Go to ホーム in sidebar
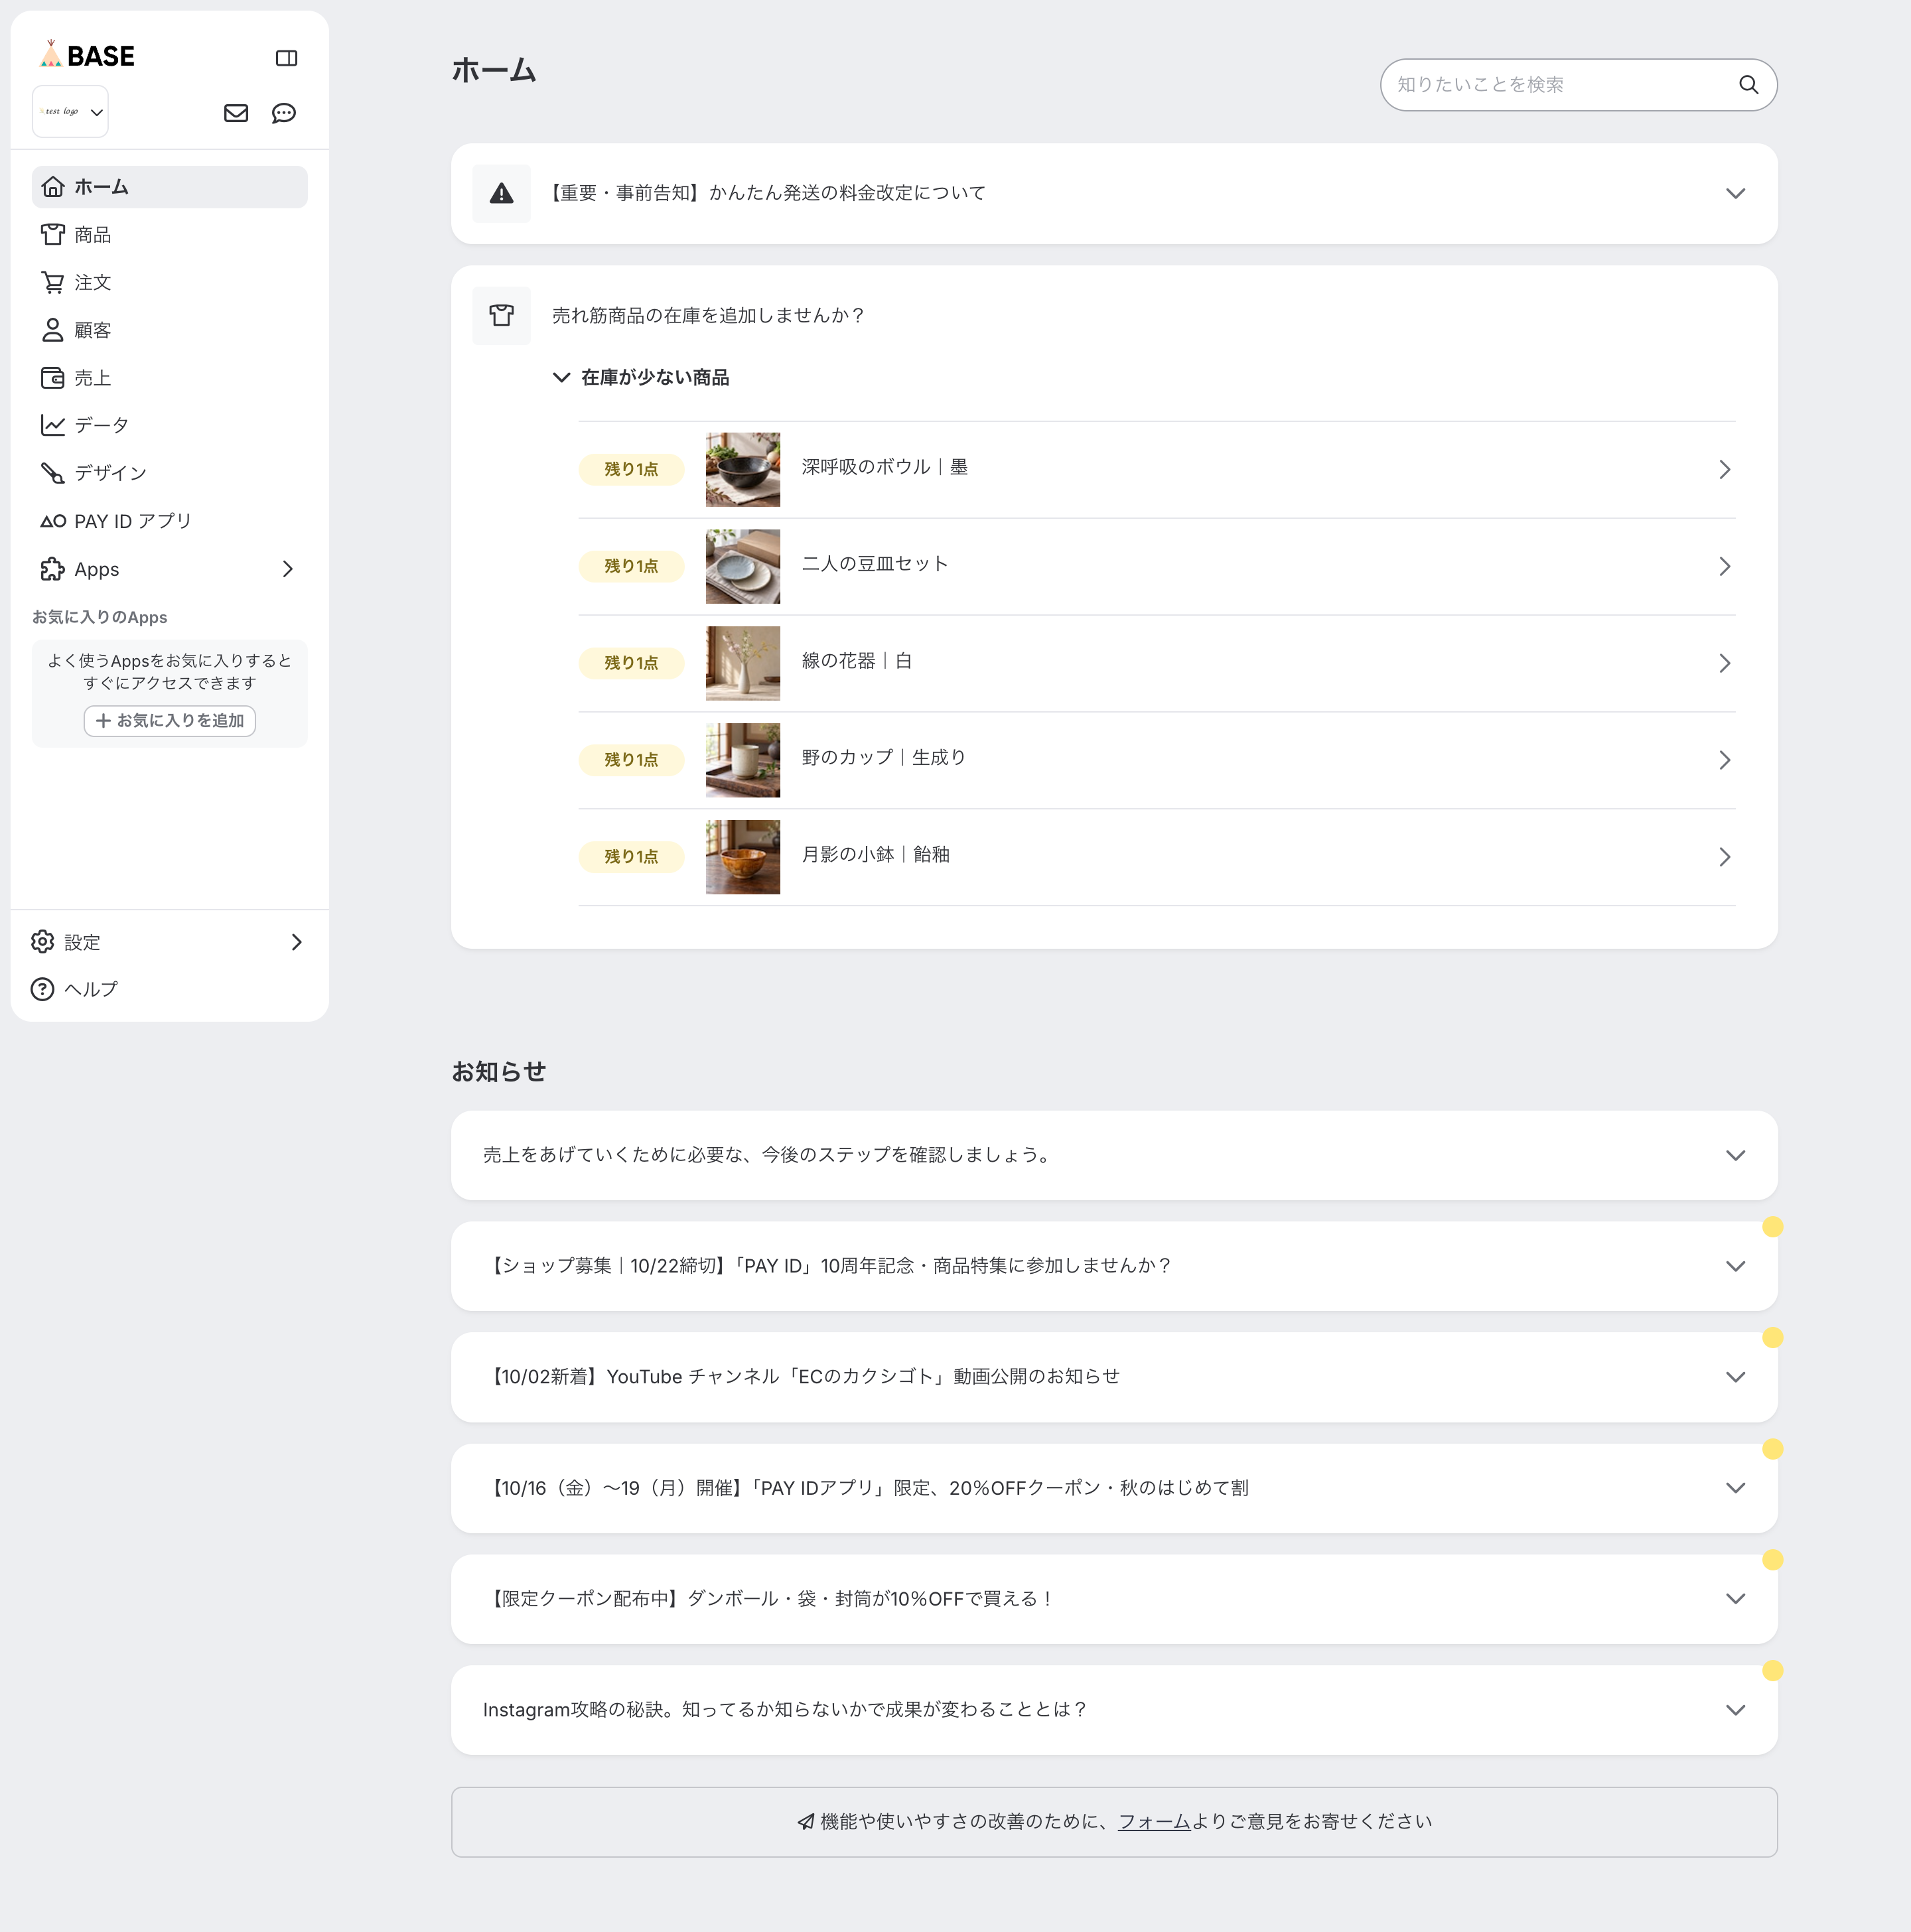The image size is (1911, 1932). (170, 187)
